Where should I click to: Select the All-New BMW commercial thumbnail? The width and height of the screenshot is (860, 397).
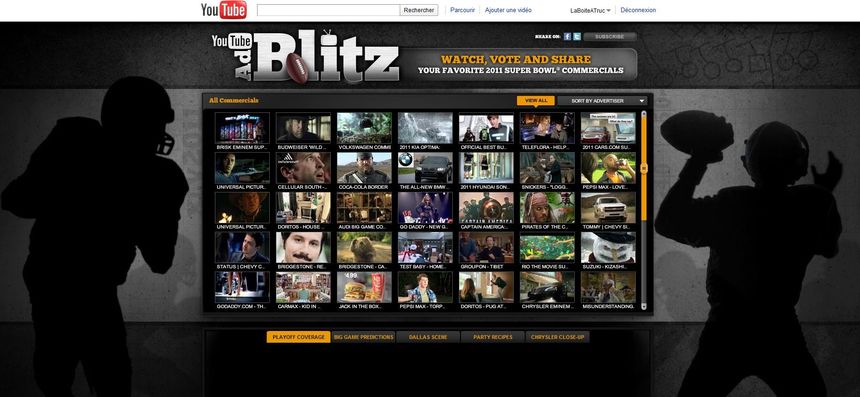point(425,168)
